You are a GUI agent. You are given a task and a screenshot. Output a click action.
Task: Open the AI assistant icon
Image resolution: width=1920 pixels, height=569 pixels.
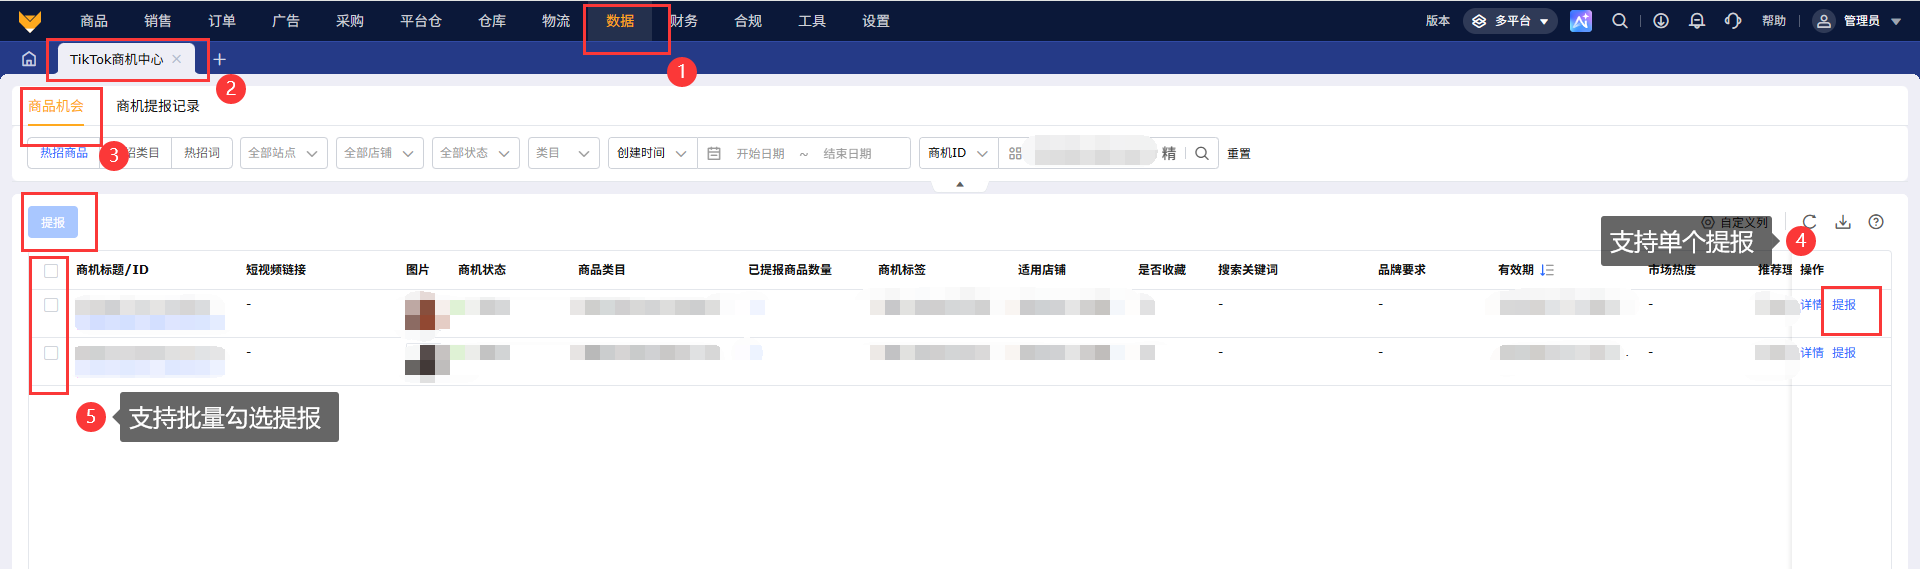pyautogui.click(x=1581, y=21)
